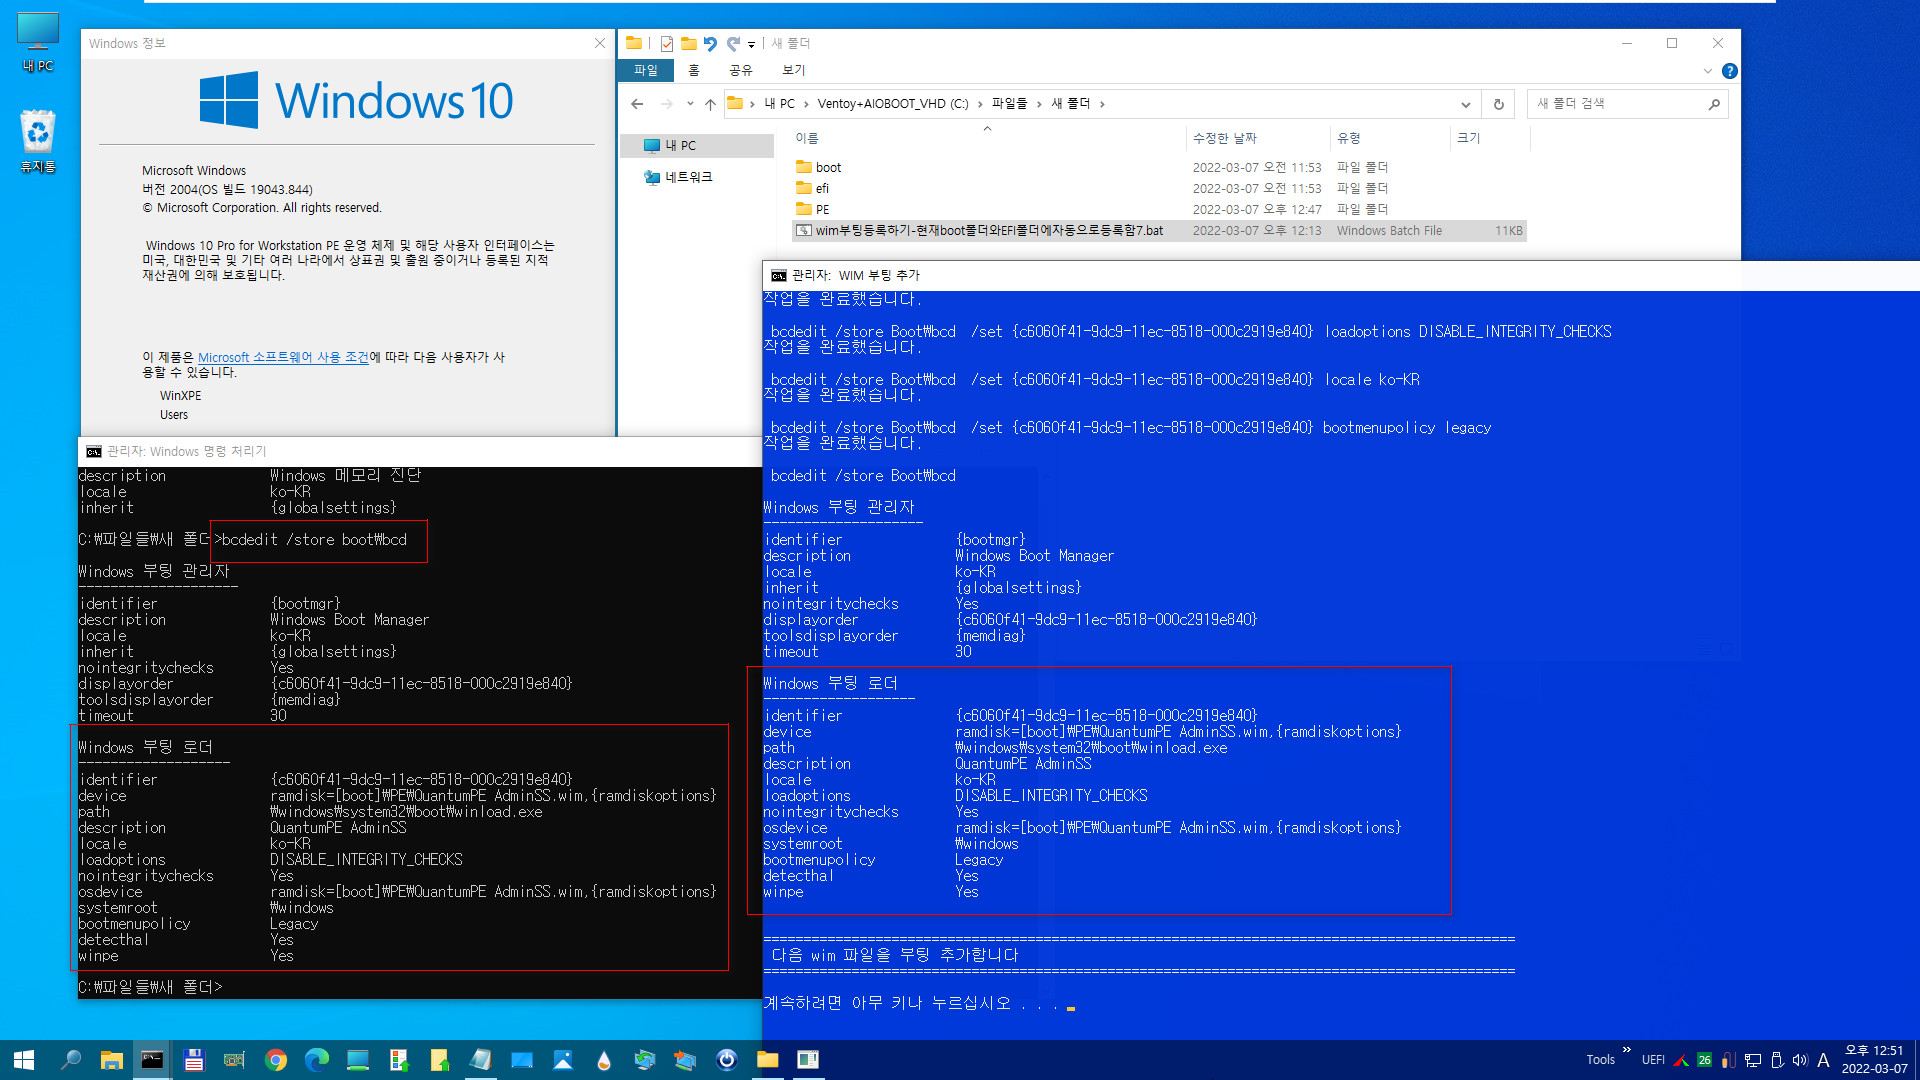
Task: Open File Explorer from the taskbar
Action: point(111,1060)
